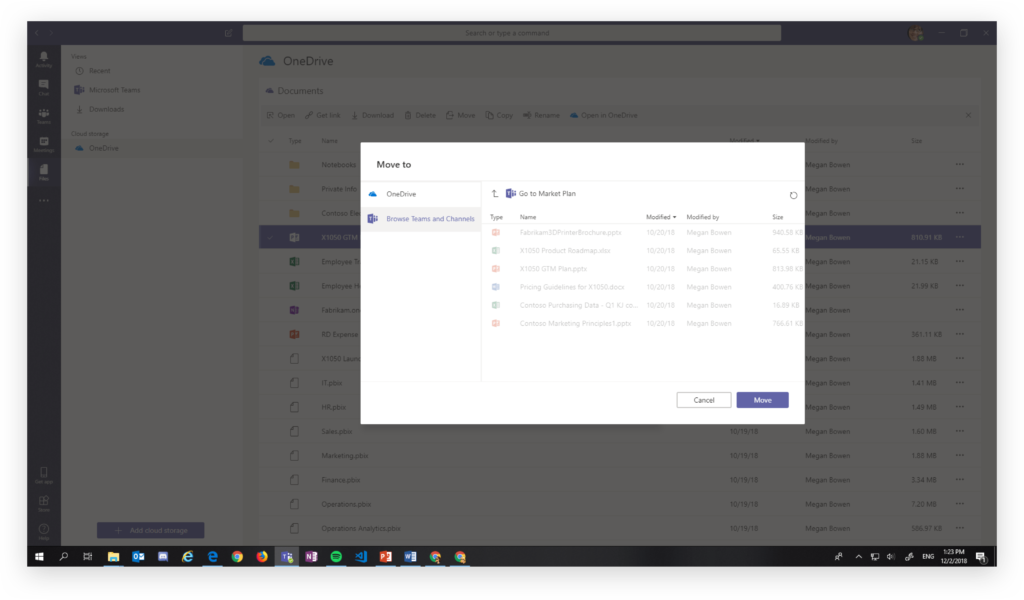Click Documents breadcrumb in OneDrive view
Screen dimensions: 1024x600
(x=300, y=91)
